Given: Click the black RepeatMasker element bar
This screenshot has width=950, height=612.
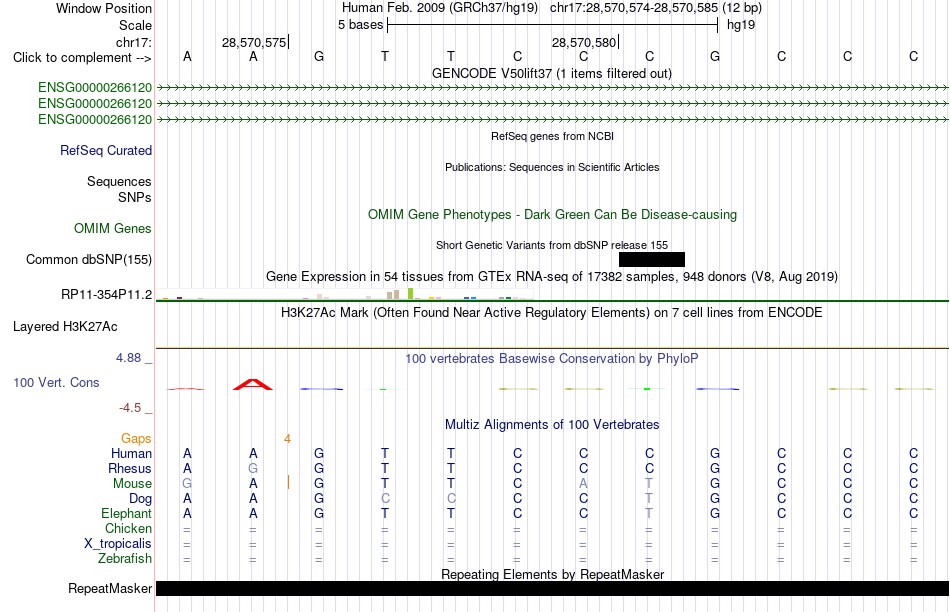Looking at the screenshot, I should tap(552, 588).
